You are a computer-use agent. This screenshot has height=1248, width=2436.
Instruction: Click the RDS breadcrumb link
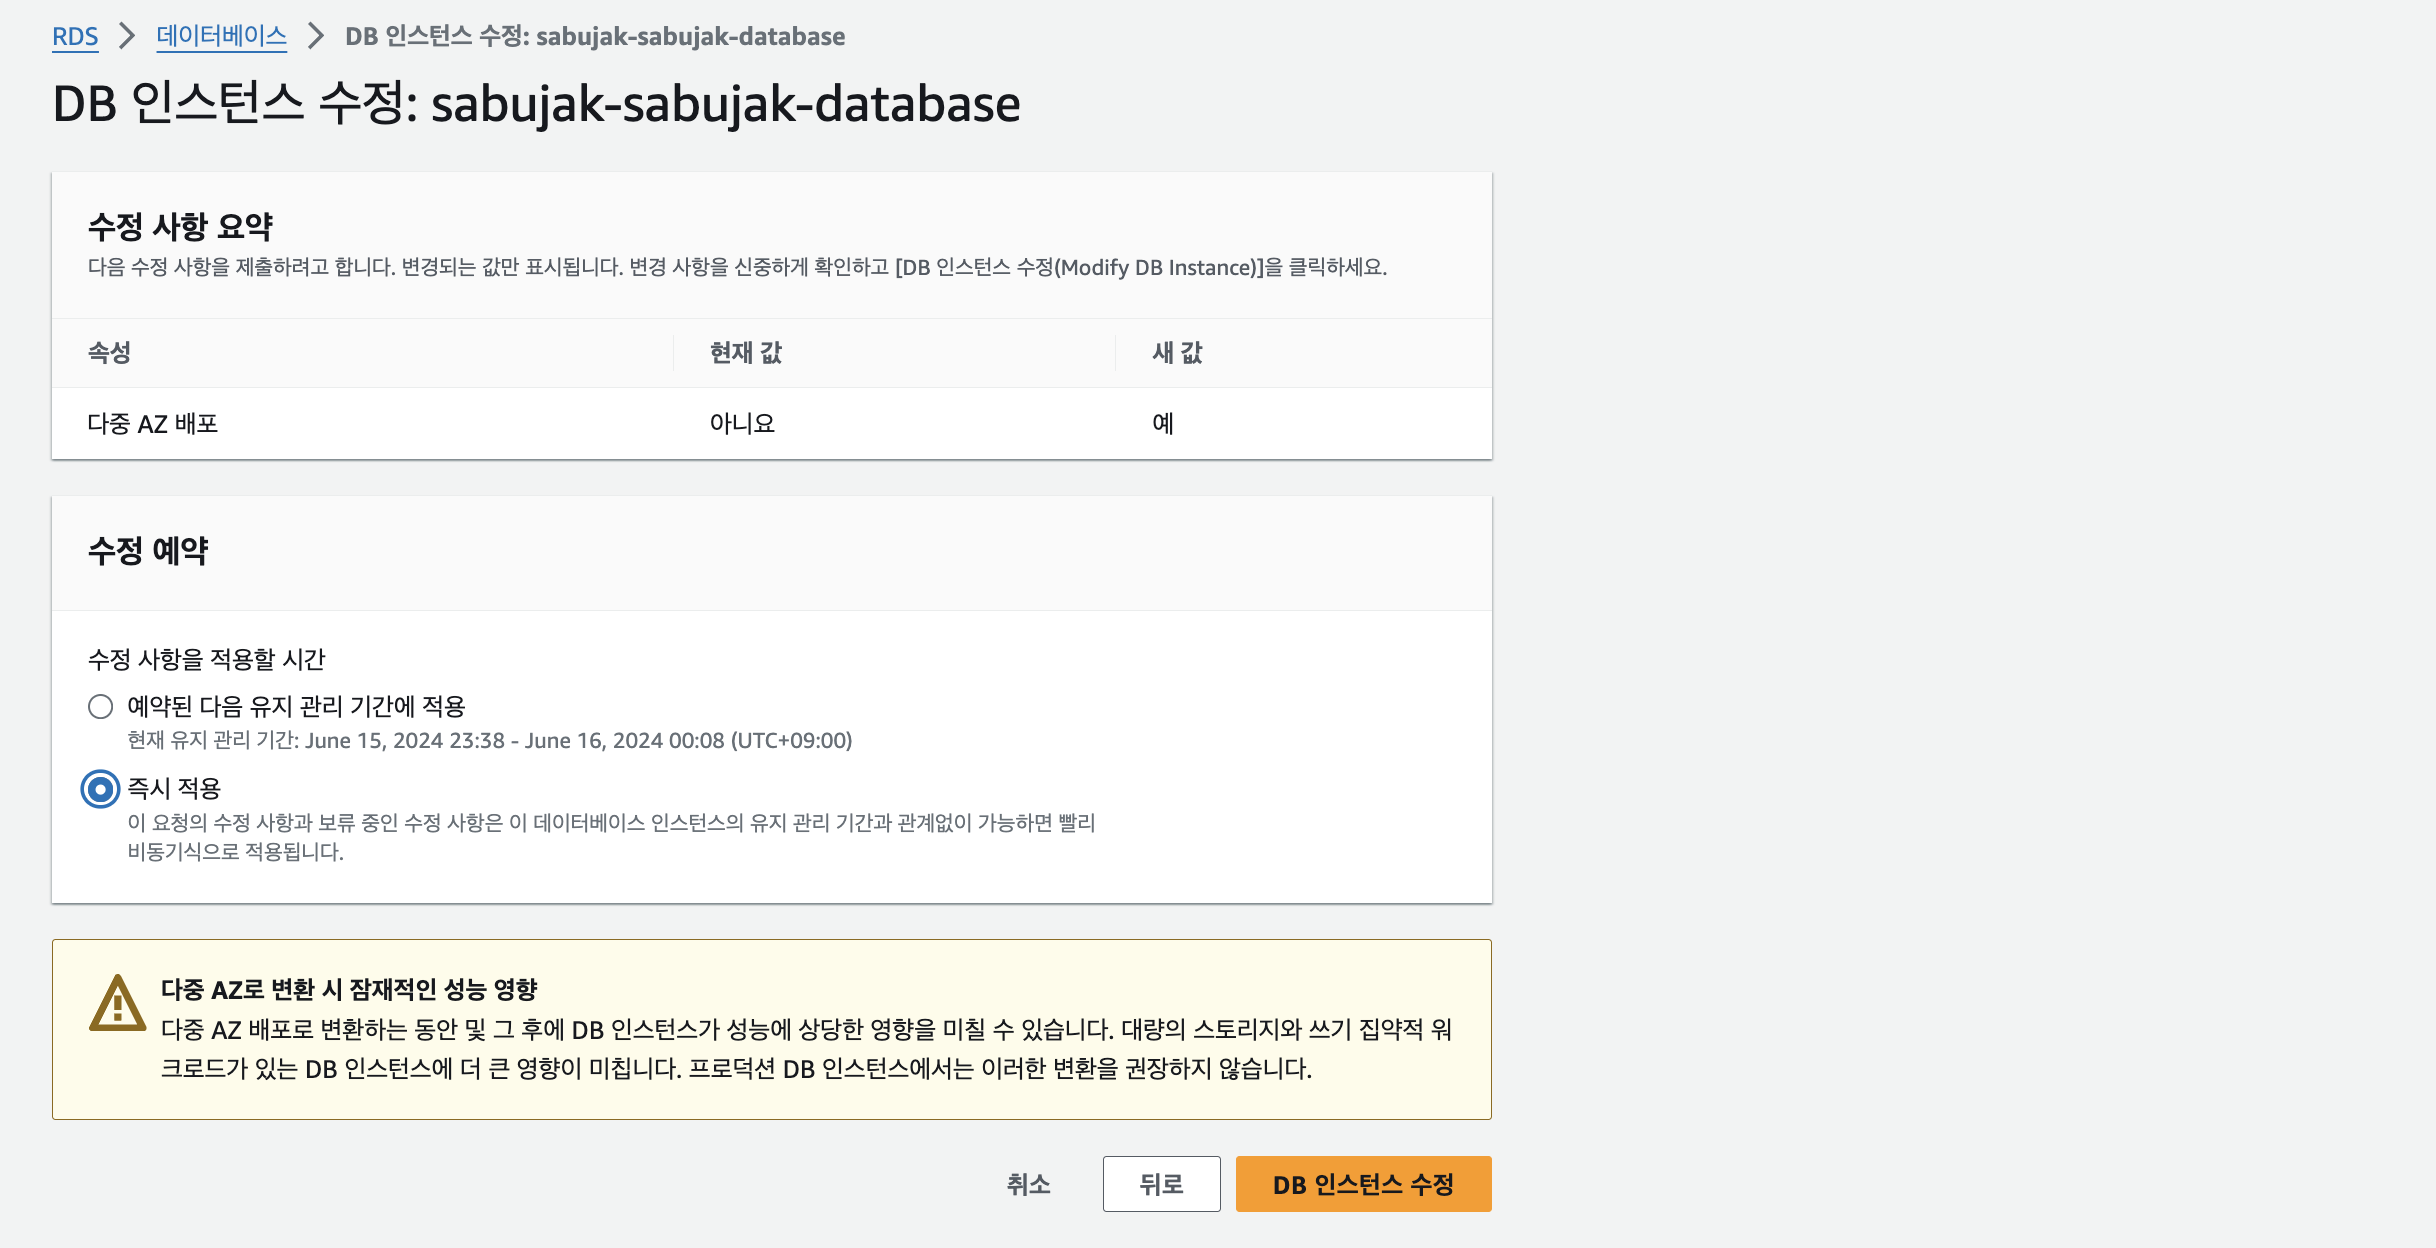tap(75, 37)
